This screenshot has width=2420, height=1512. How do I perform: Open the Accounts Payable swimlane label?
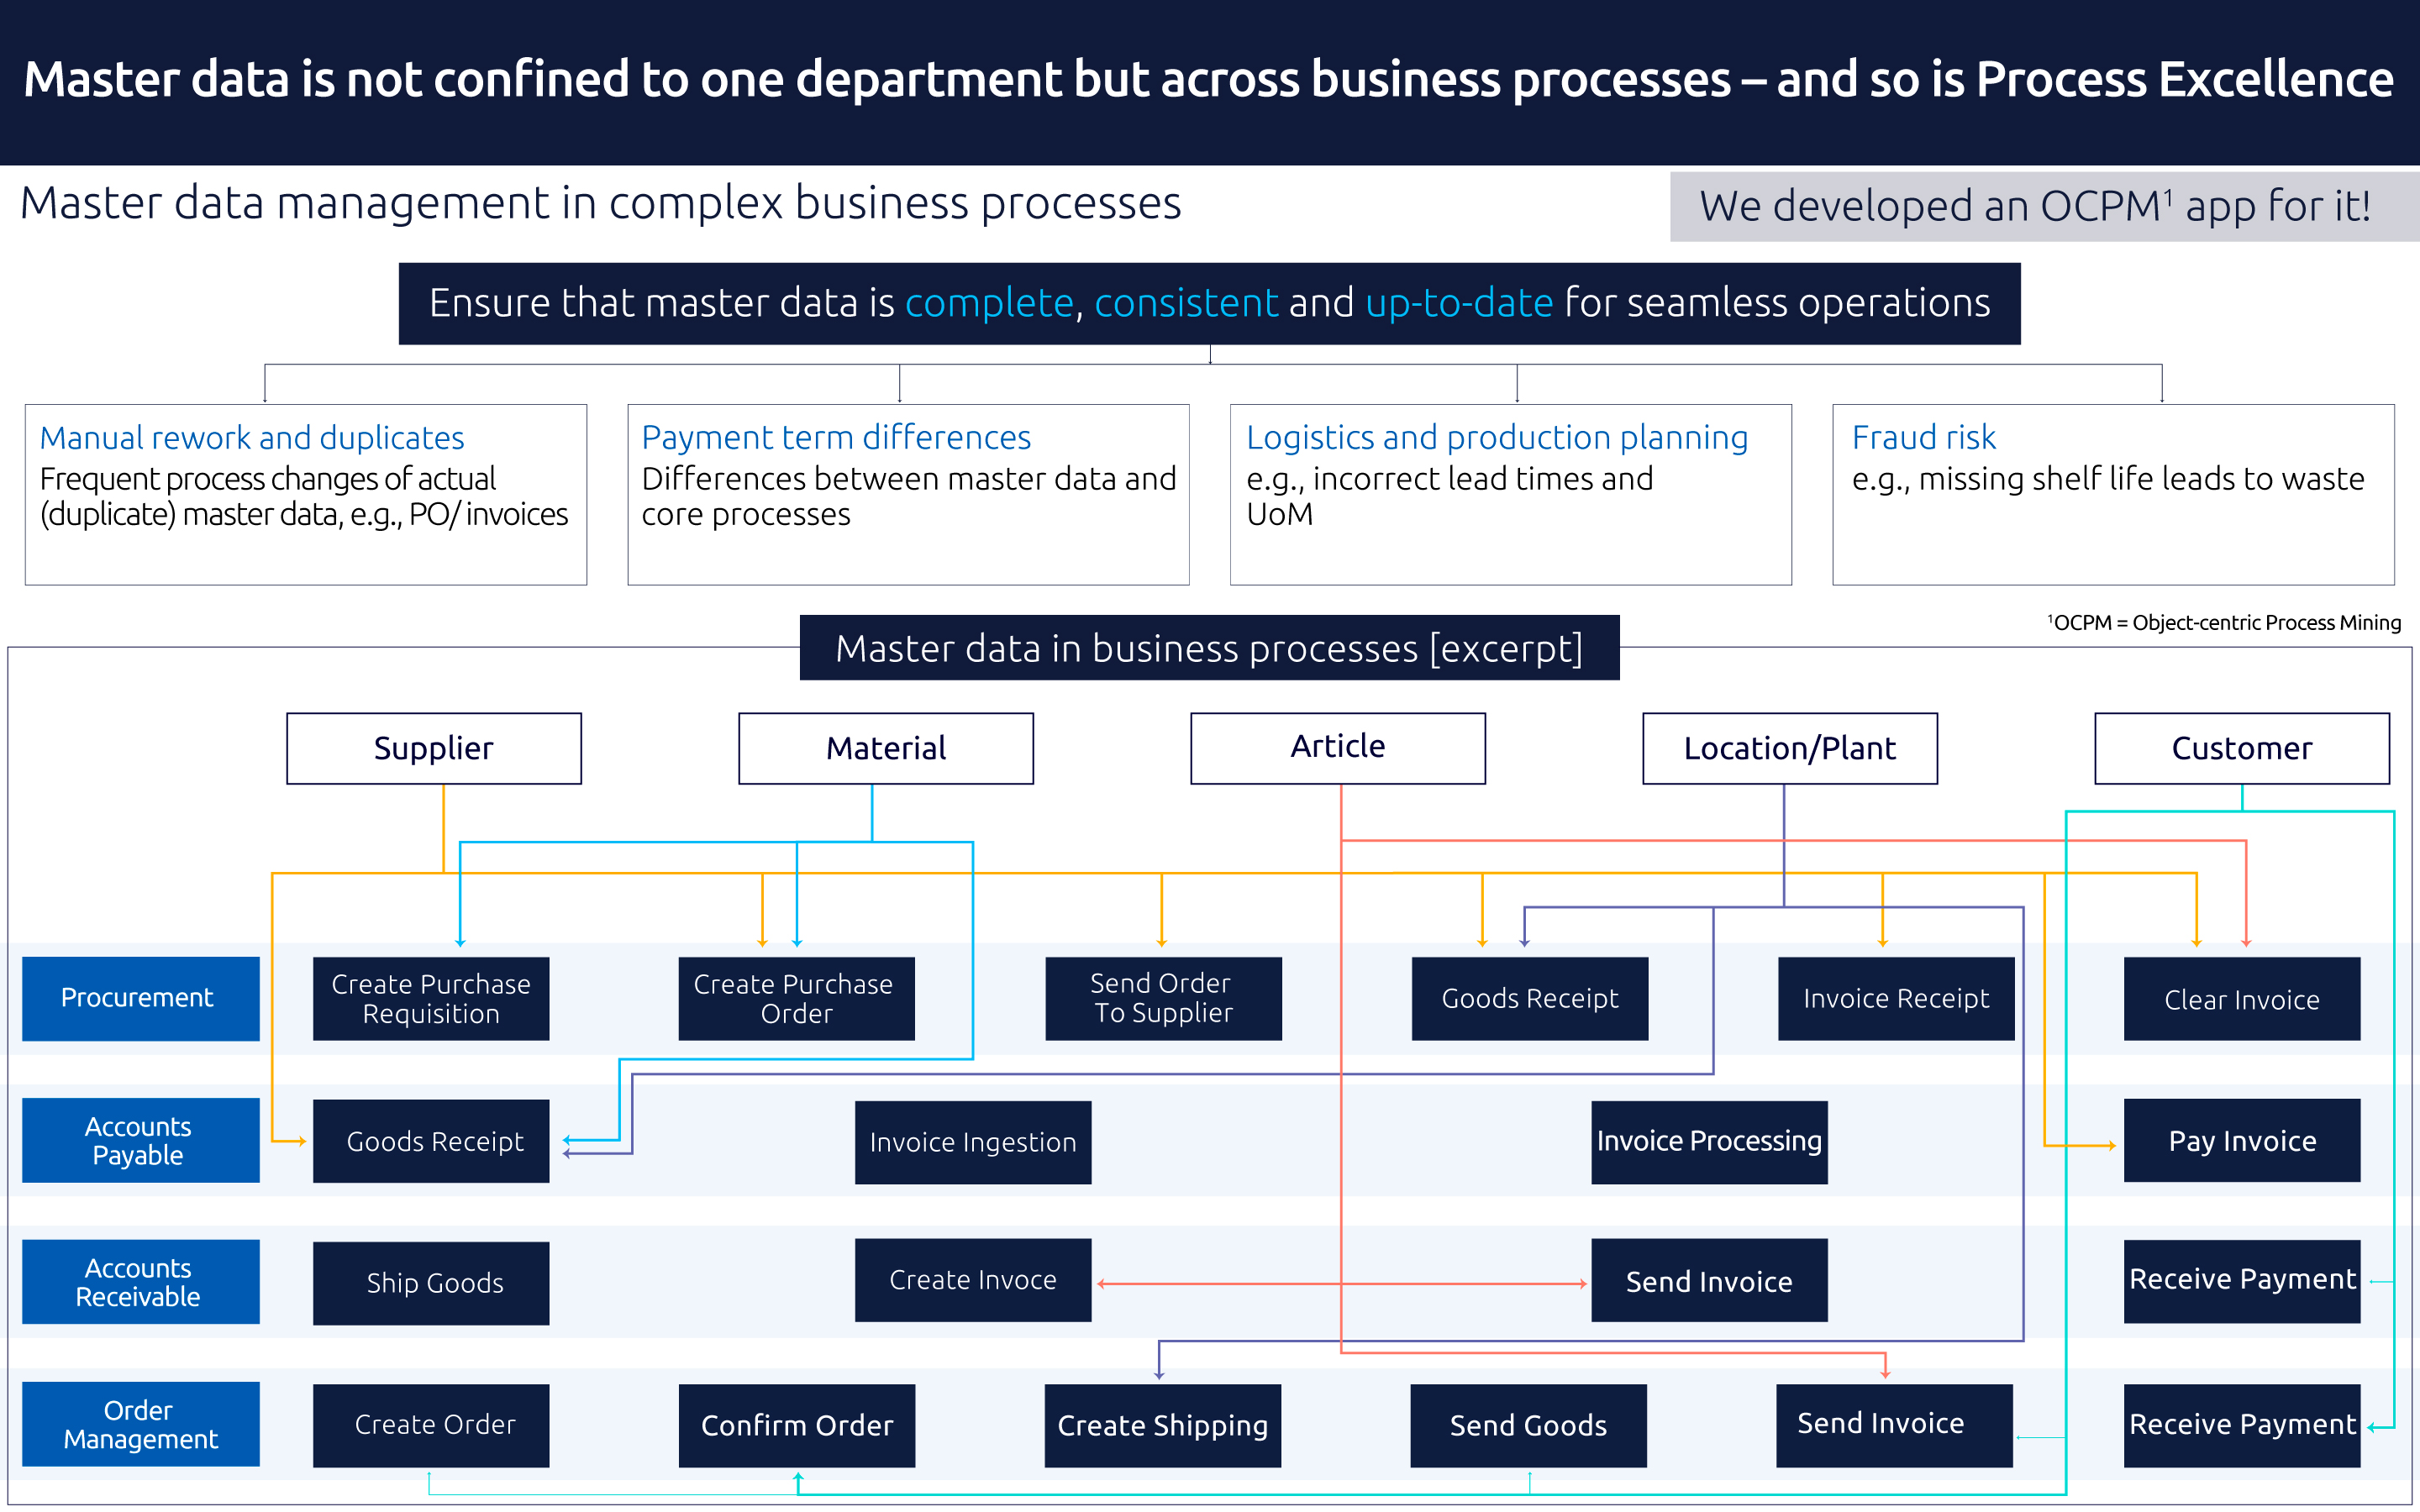[140, 1141]
